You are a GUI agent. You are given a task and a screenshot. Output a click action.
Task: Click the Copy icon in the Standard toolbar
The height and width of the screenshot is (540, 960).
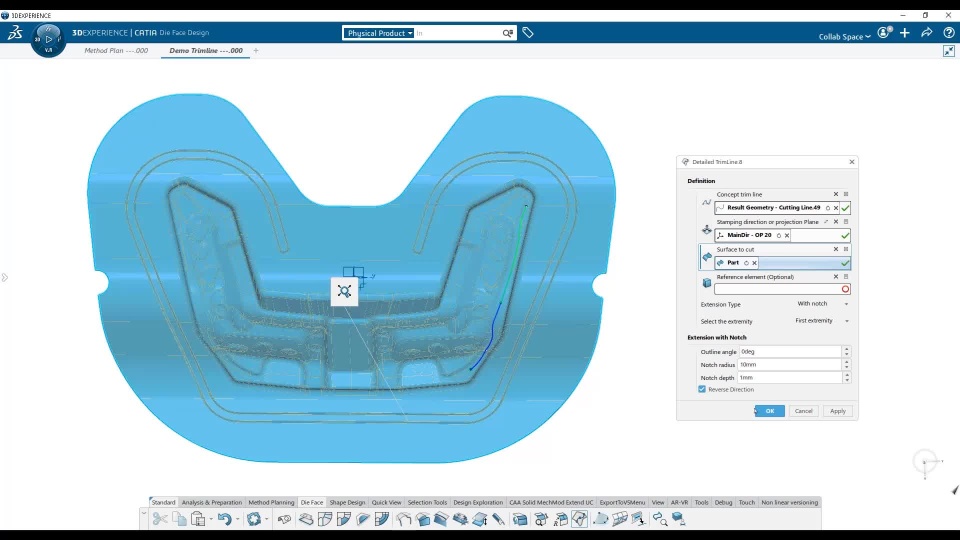click(179, 519)
